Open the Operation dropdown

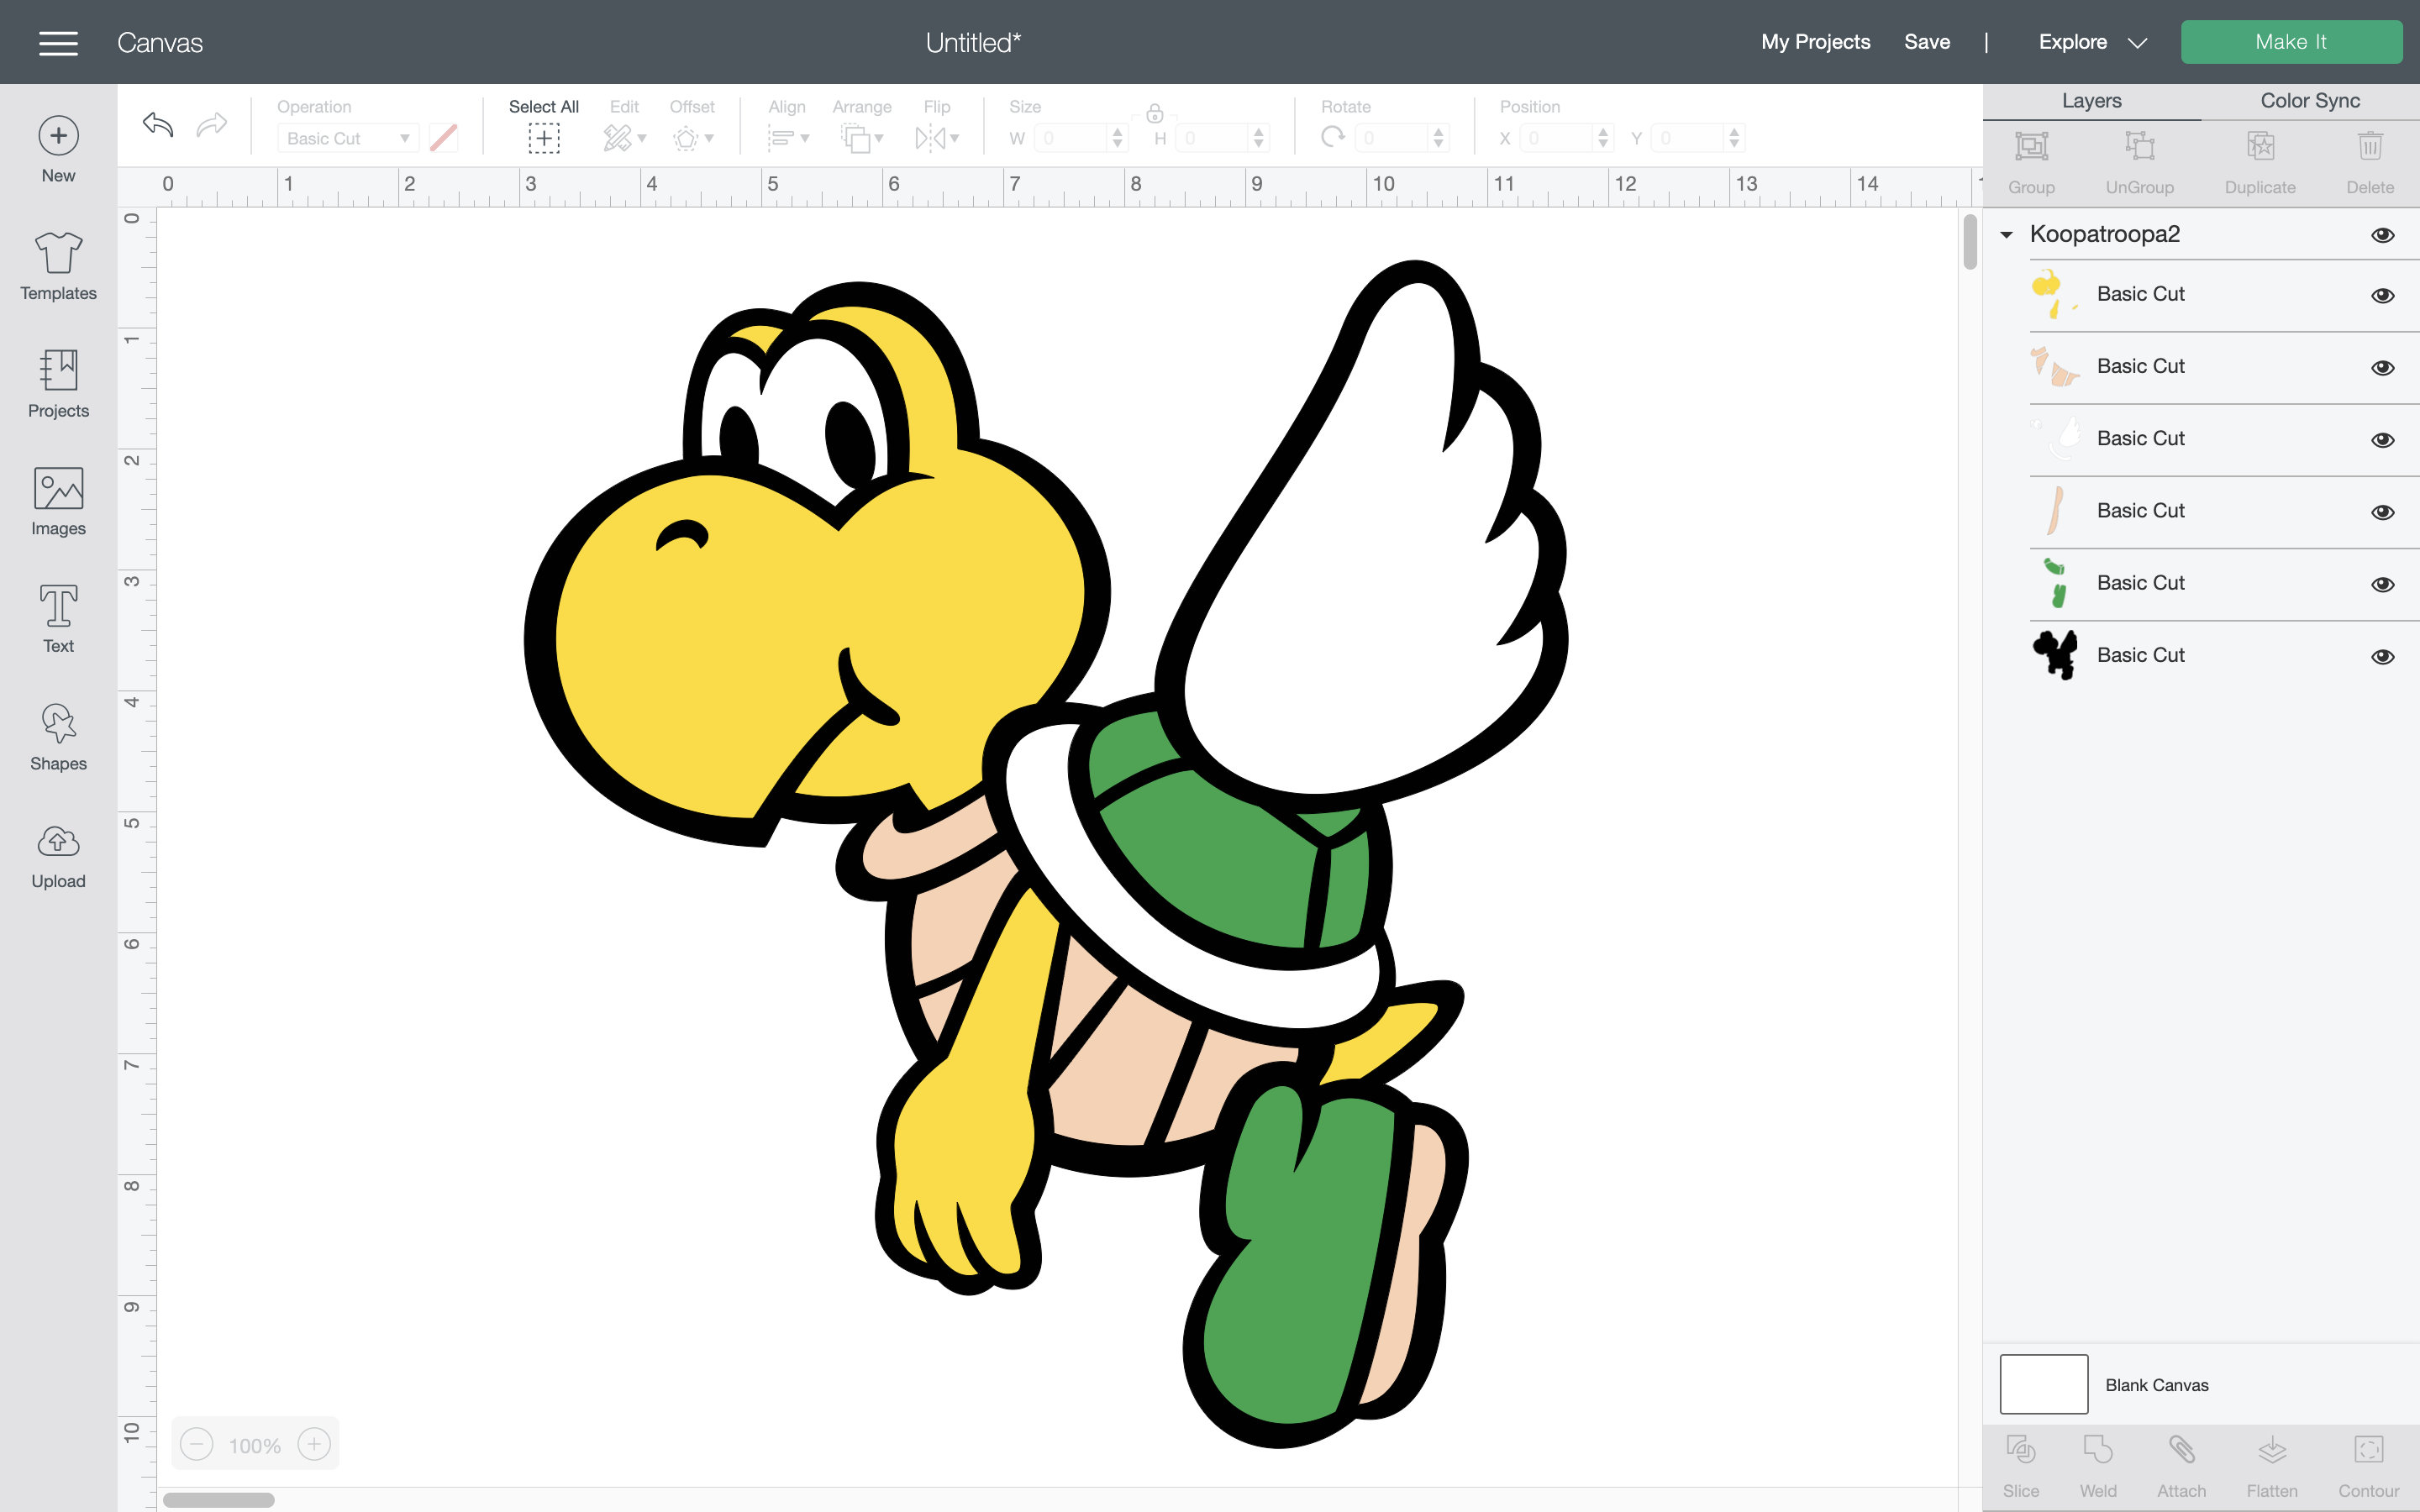tap(347, 138)
